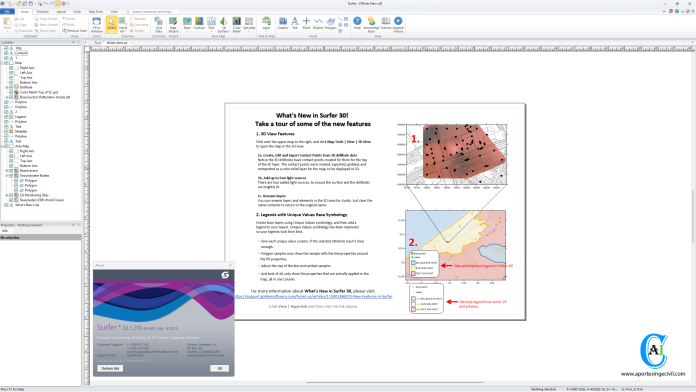
Task: Click System Info in the About dialog
Action: (x=110, y=368)
